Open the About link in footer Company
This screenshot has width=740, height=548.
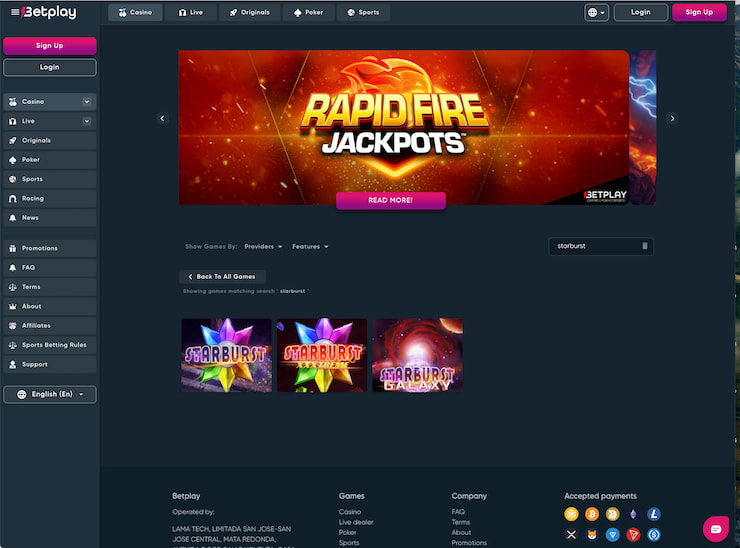point(461,532)
